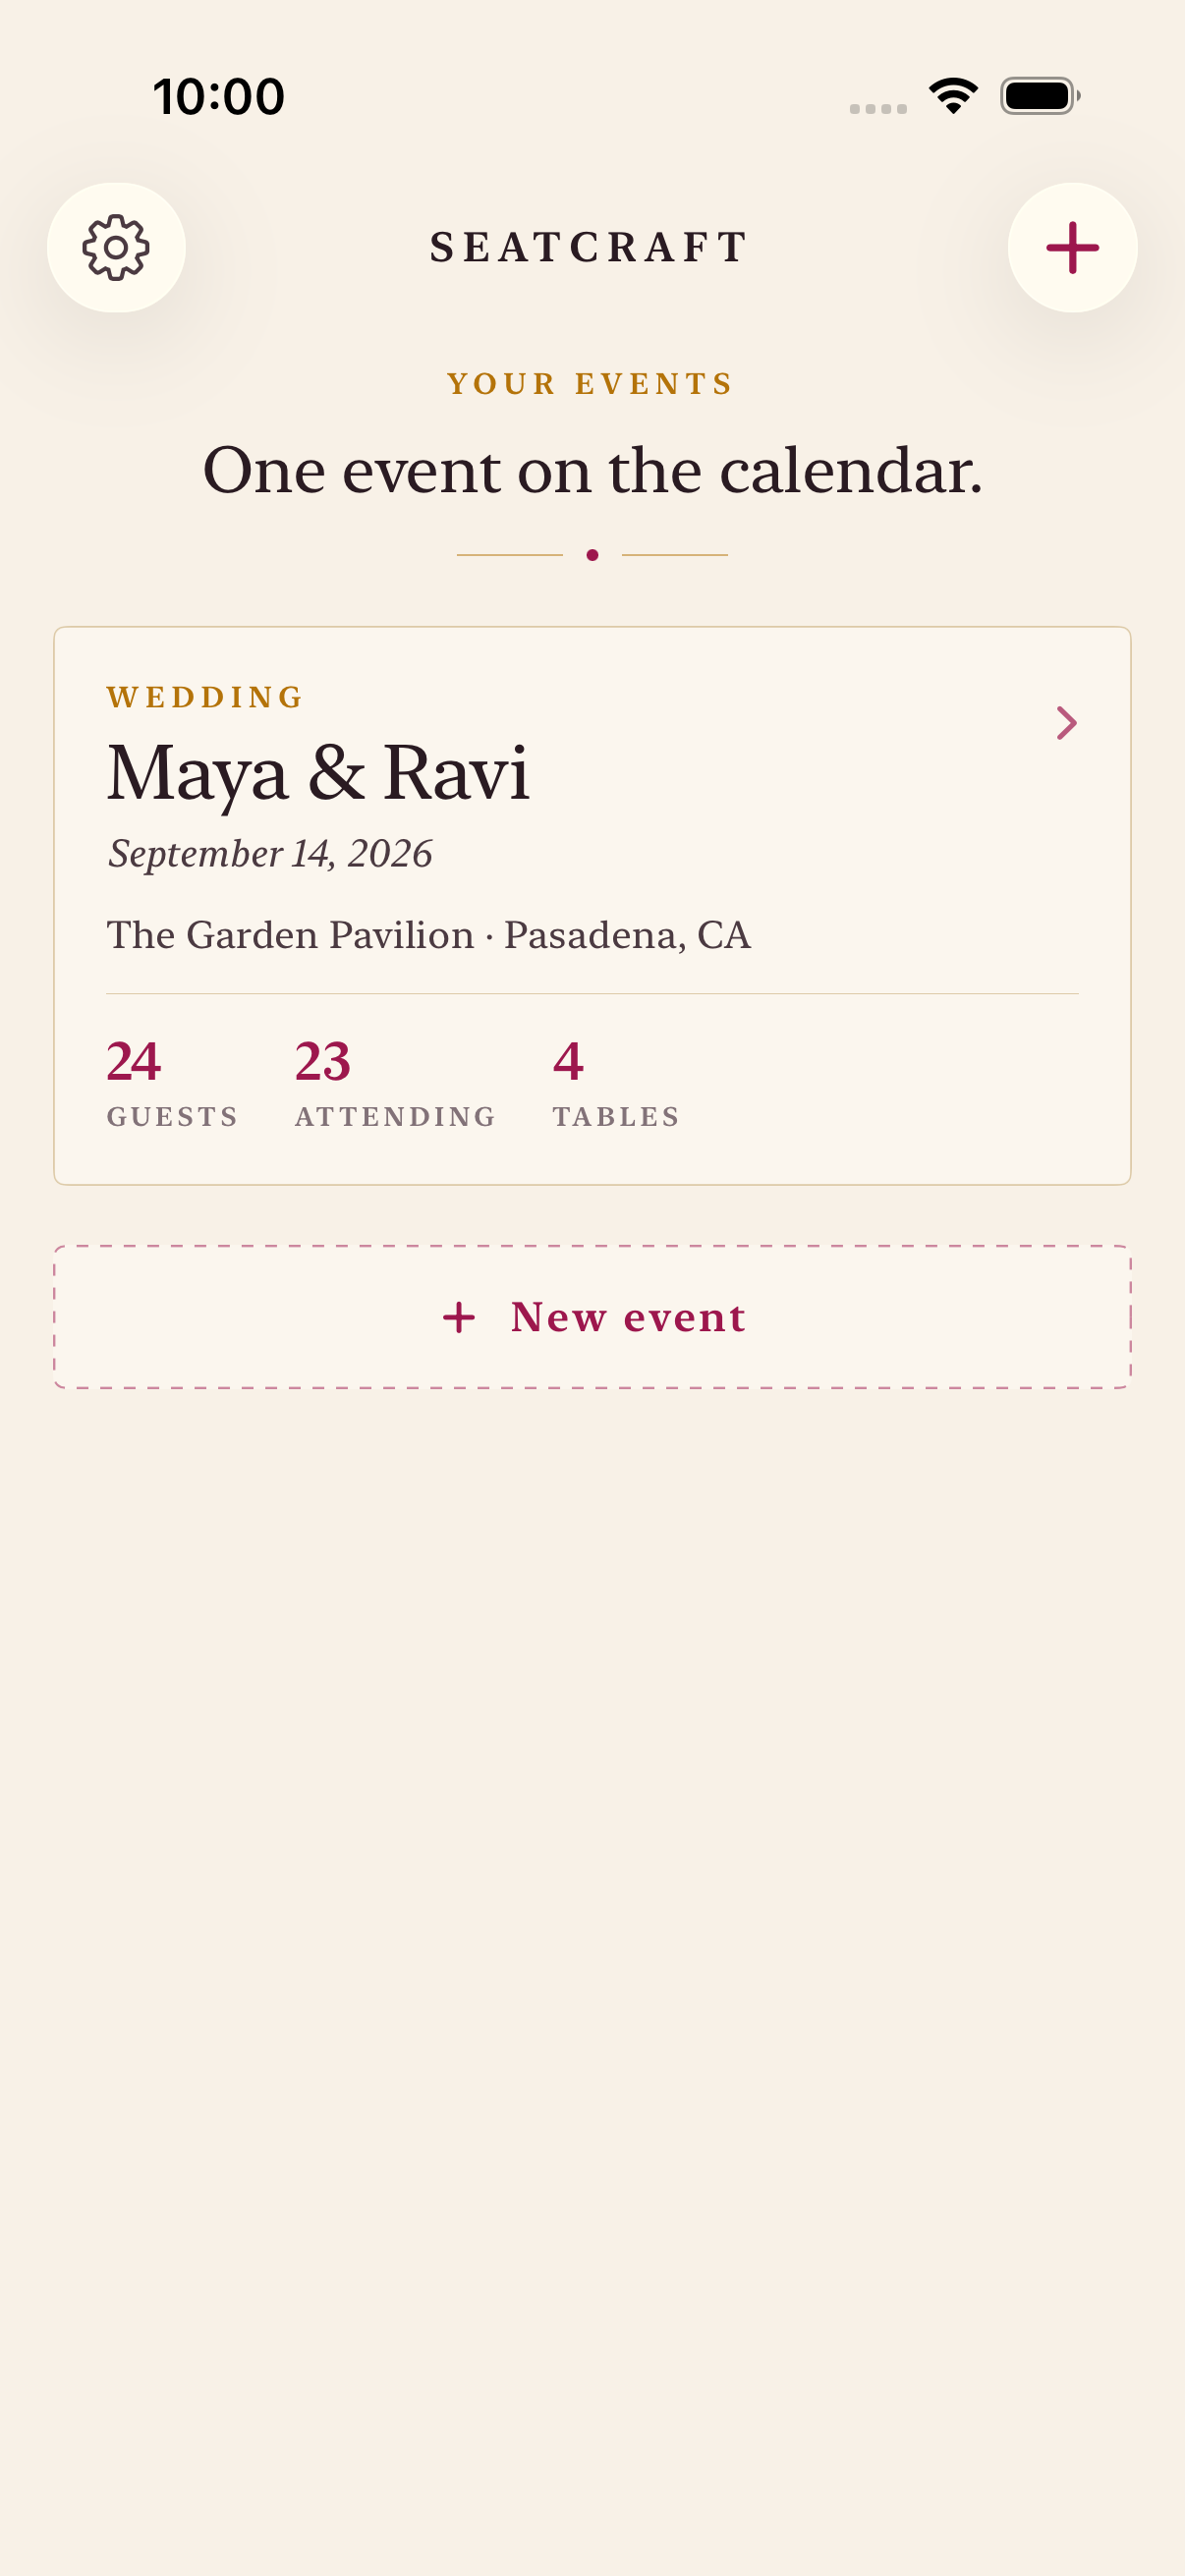The height and width of the screenshot is (2576, 1185).
Task: Click the One event on the calendar heading
Action: click(x=593, y=470)
